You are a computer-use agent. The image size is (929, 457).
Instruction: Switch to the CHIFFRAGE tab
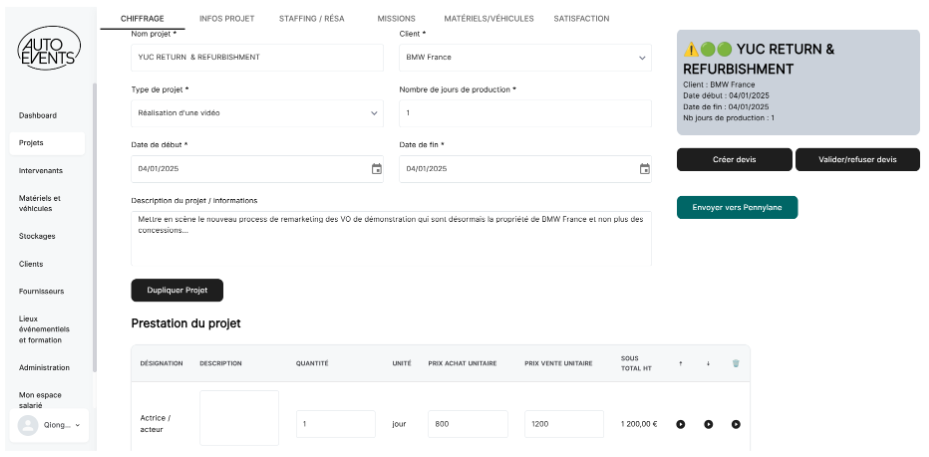coord(142,18)
